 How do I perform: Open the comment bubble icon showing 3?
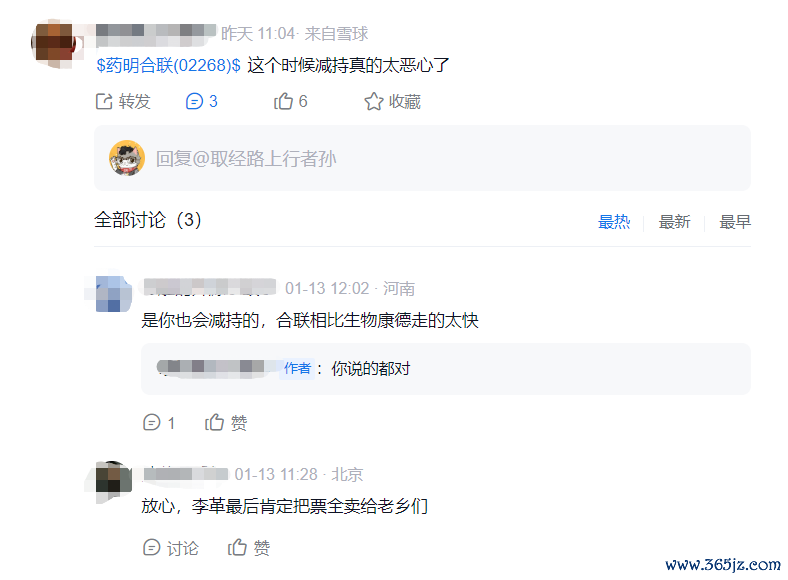tap(194, 102)
